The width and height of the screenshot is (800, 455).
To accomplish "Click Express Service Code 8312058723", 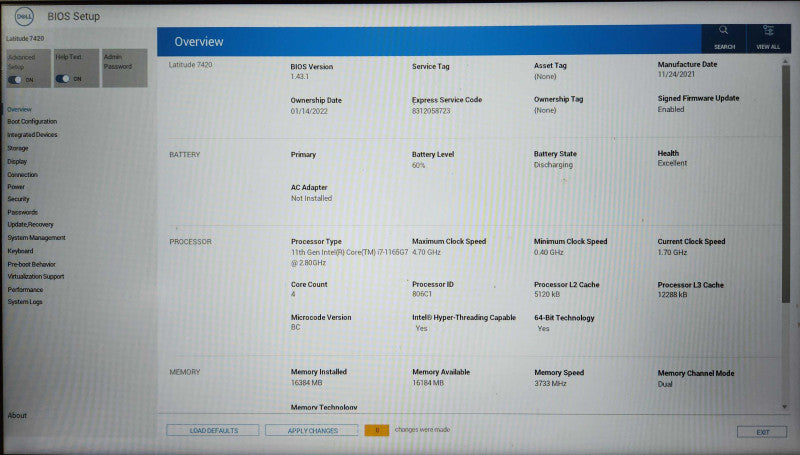I will click(431, 111).
